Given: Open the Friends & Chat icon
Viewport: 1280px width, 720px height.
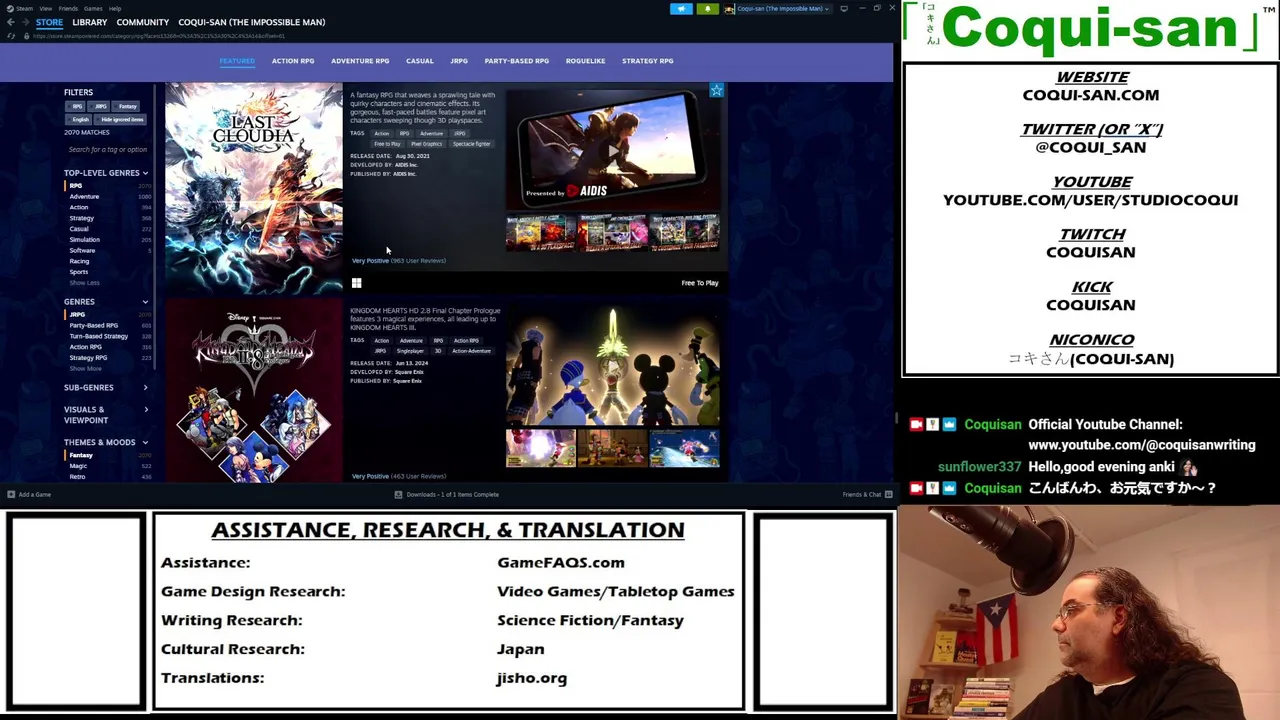Looking at the screenshot, I should [888, 495].
